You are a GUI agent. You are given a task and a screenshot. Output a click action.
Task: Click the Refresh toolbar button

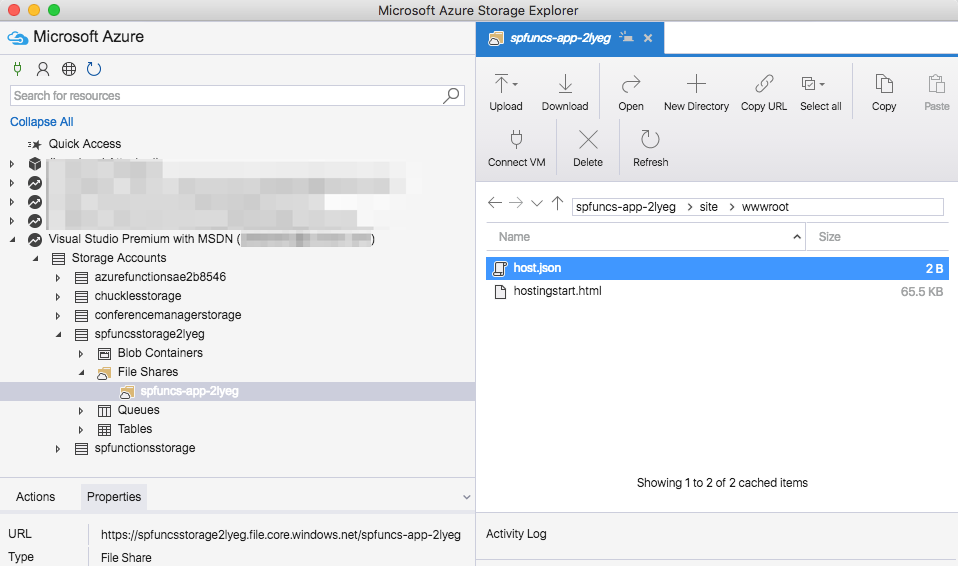click(x=650, y=149)
